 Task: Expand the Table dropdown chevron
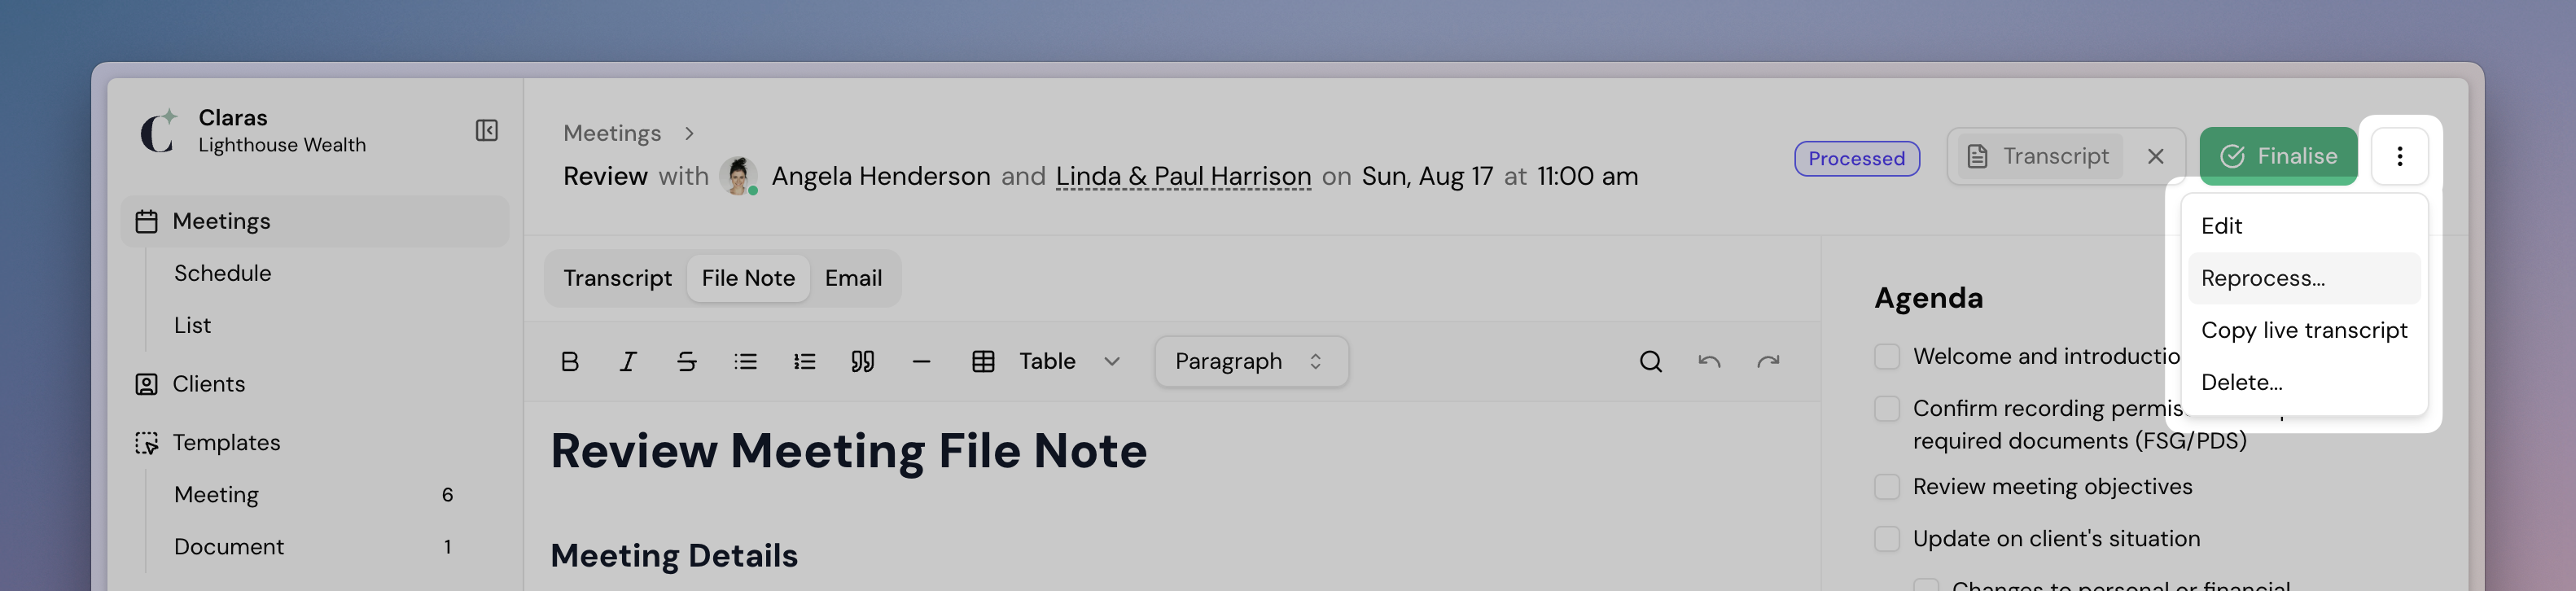1112,361
